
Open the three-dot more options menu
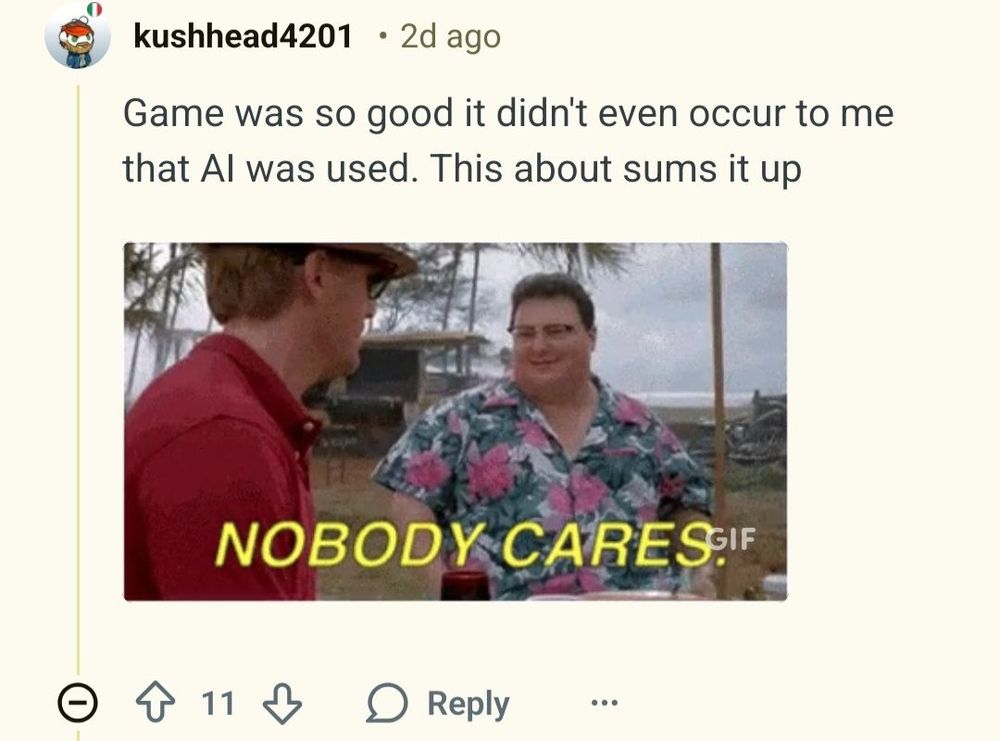604,703
